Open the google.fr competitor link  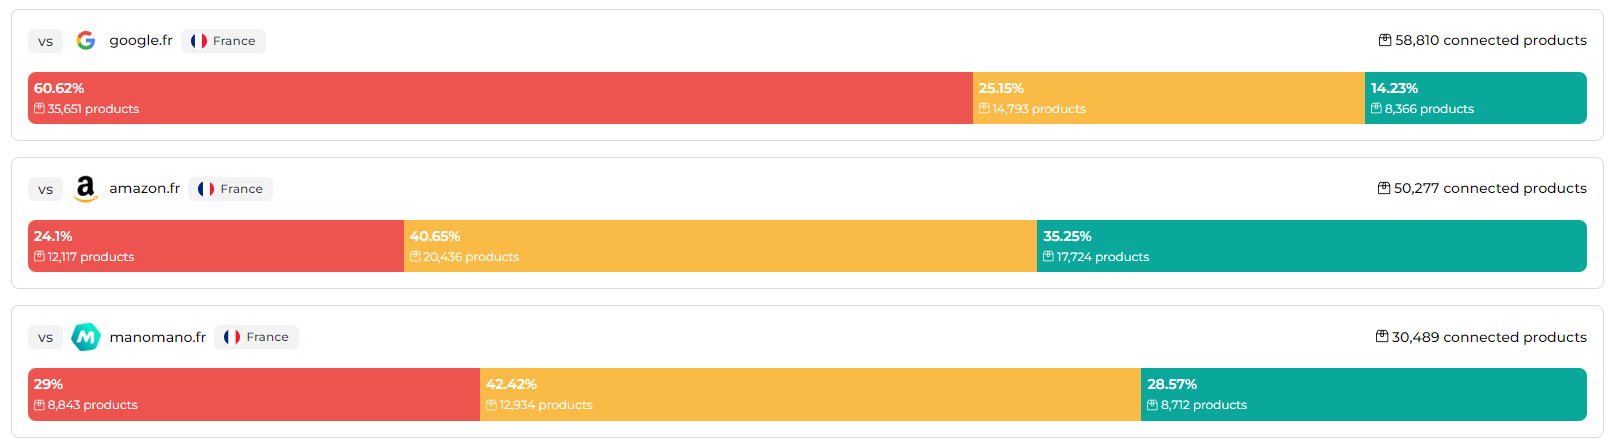pyautogui.click(x=140, y=40)
